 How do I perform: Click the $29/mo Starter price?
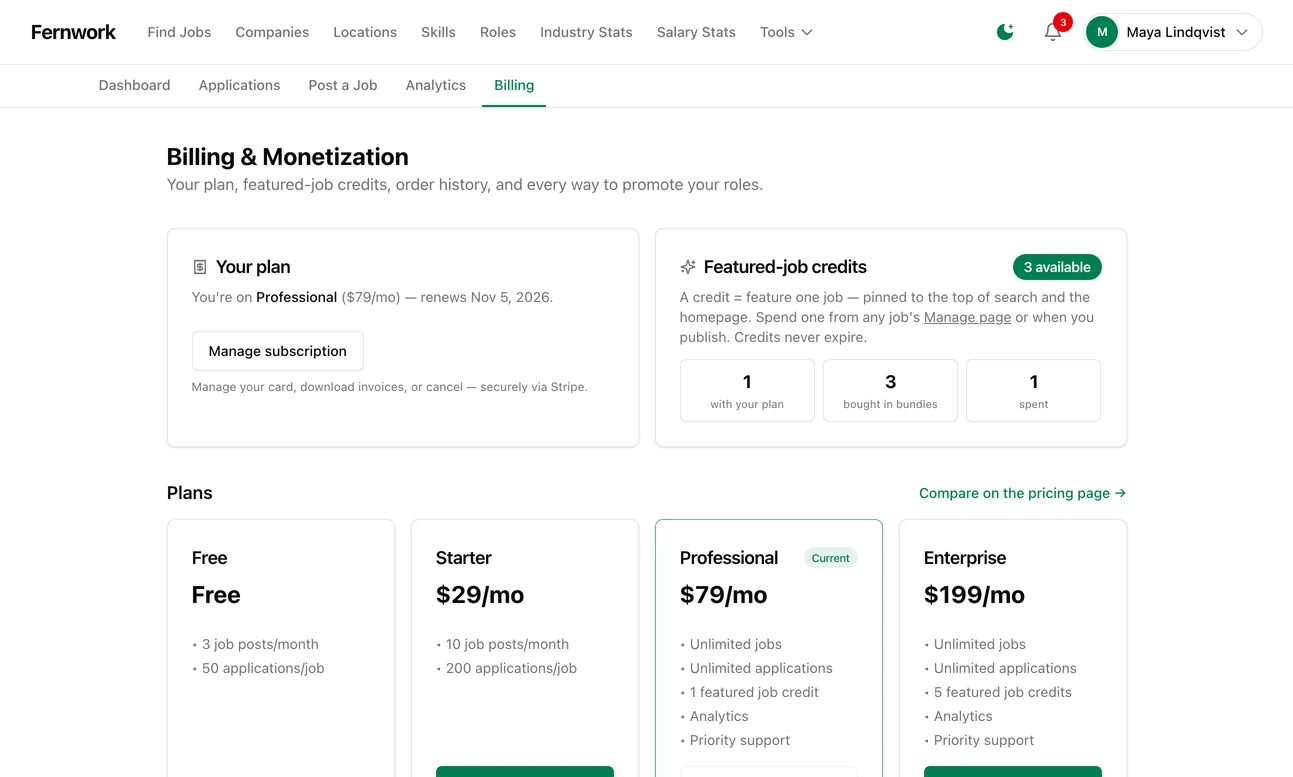click(480, 595)
